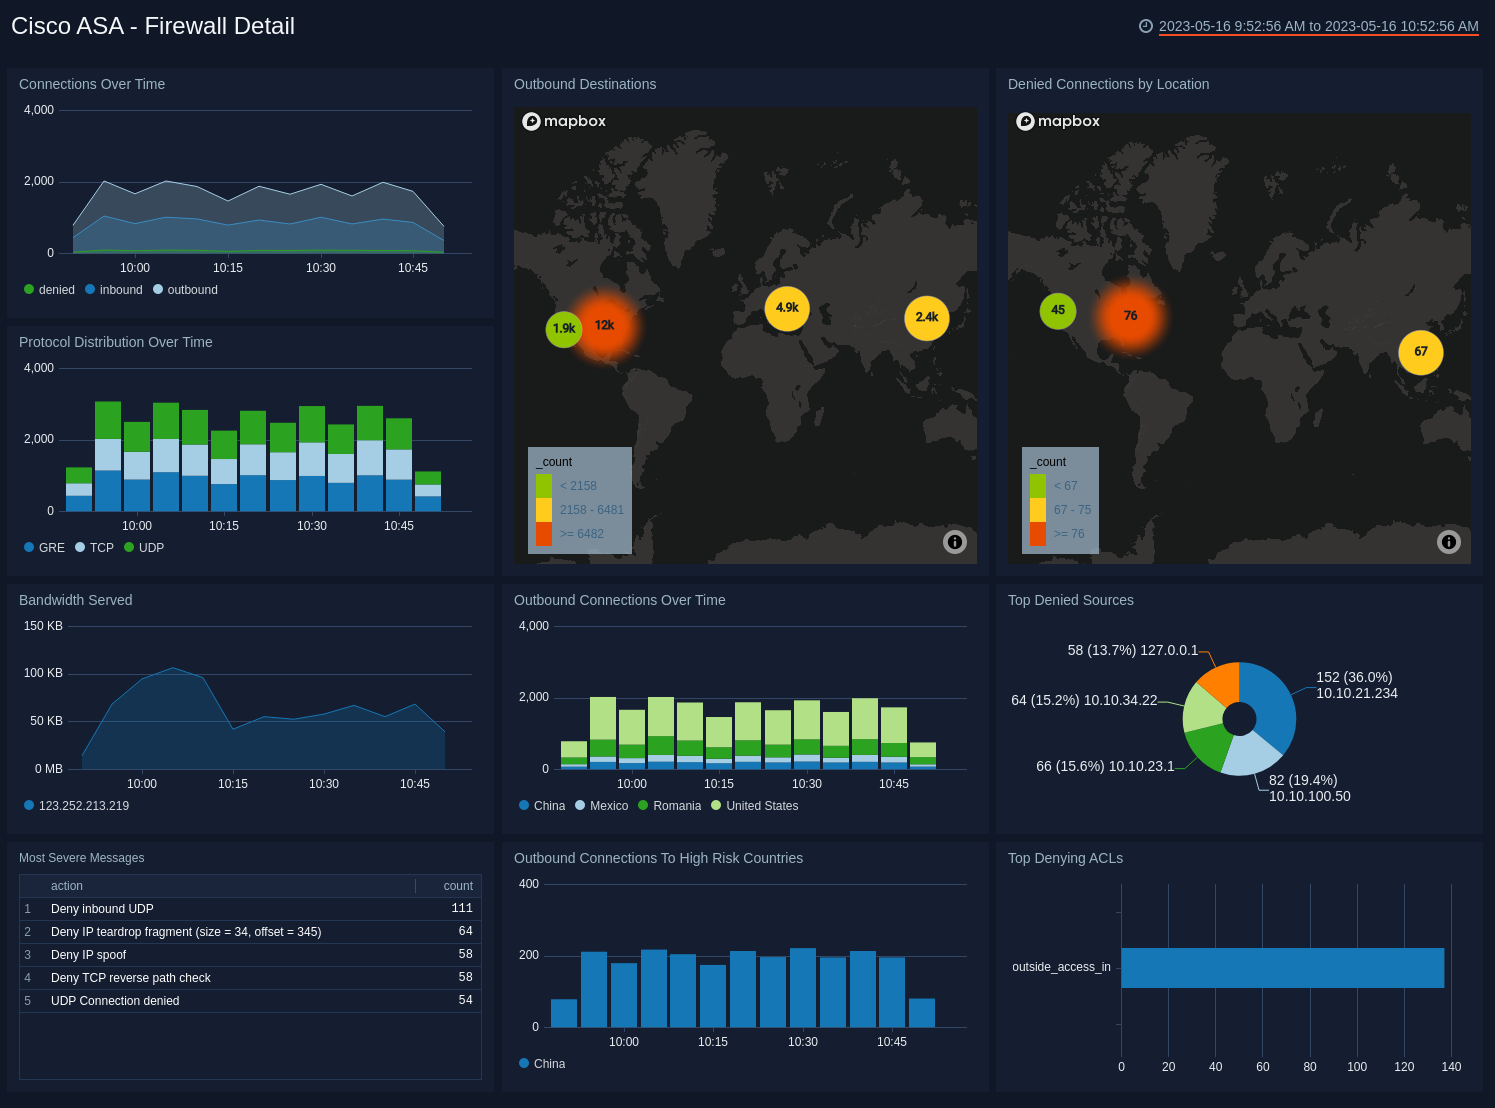This screenshot has height=1108, width=1495.
Task: Click the Deny inbound UDP table row
Action: [x=102, y=908]
